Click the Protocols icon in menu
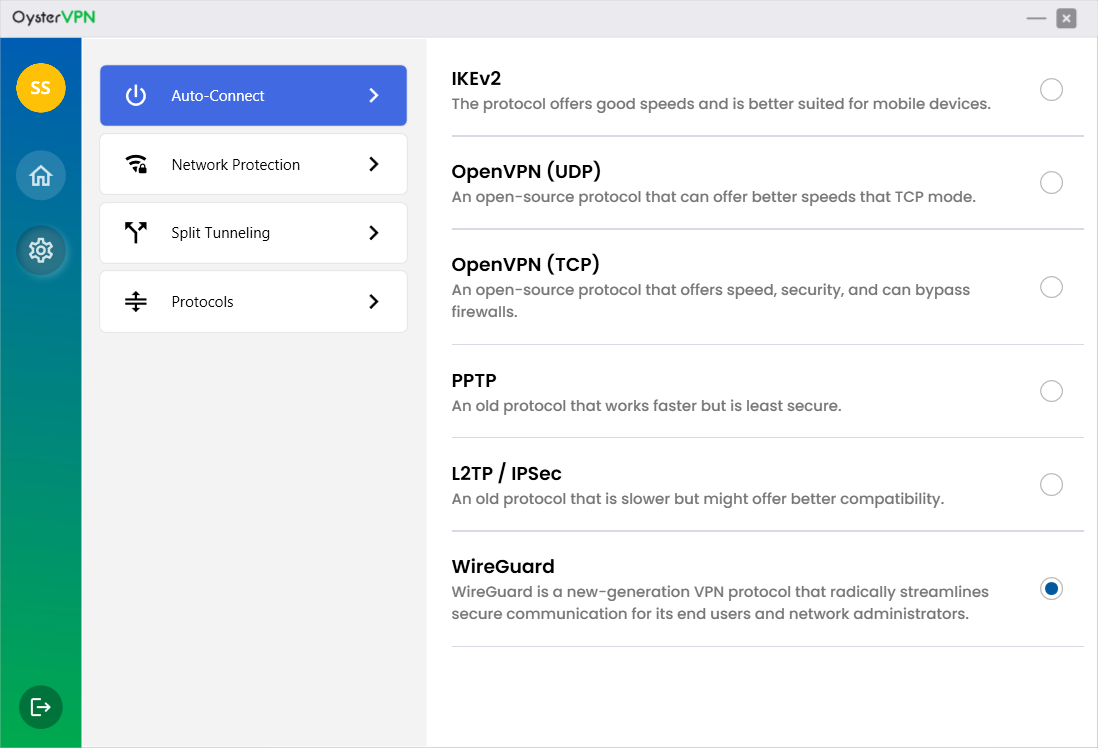This screenshot has height=748, width=1098. [136, 302]
